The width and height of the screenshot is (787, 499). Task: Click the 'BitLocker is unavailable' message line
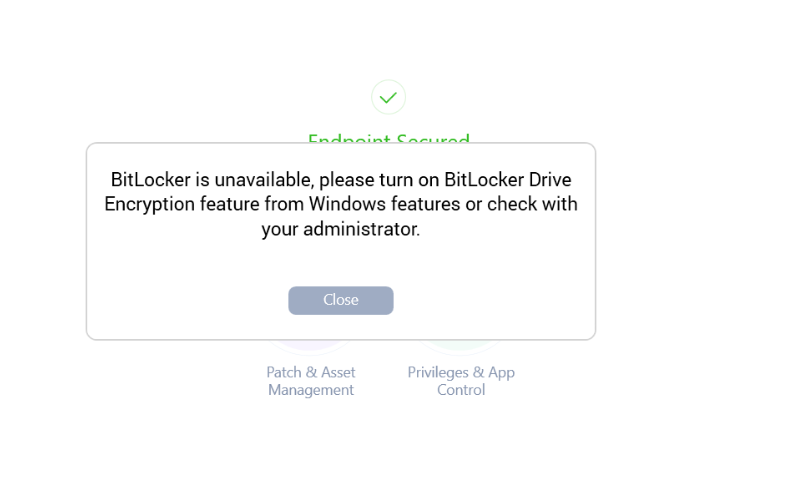[341, 179]
